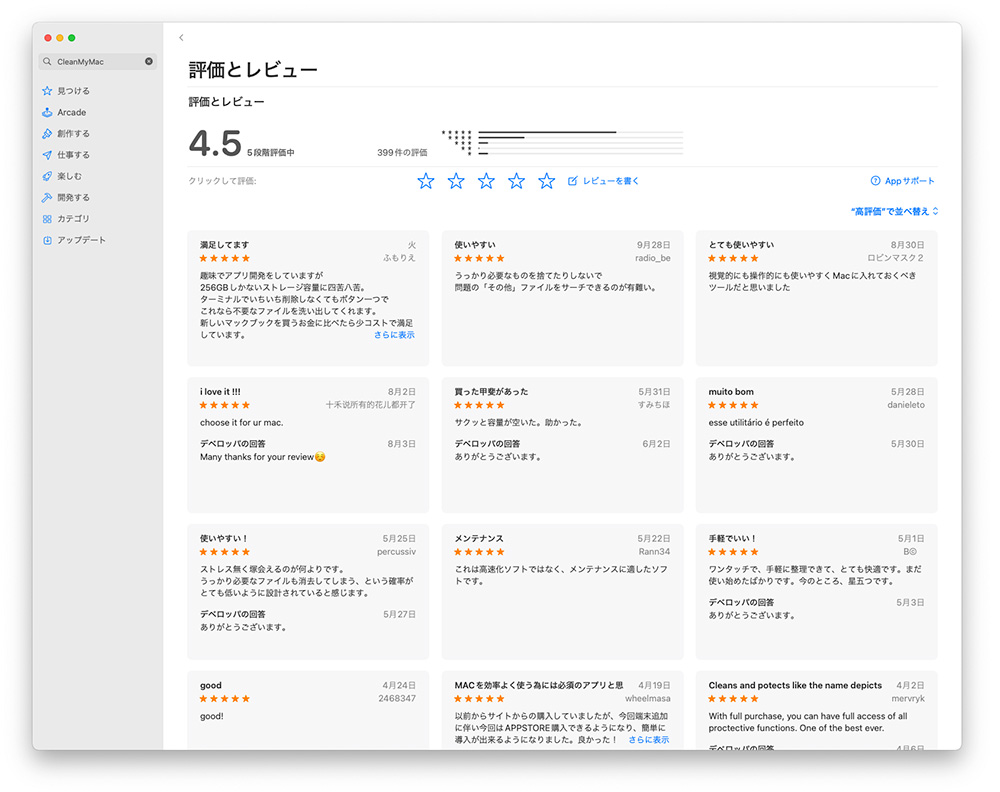Click reviewer name mervryk
1000x792 pixels.
point(908,698)
